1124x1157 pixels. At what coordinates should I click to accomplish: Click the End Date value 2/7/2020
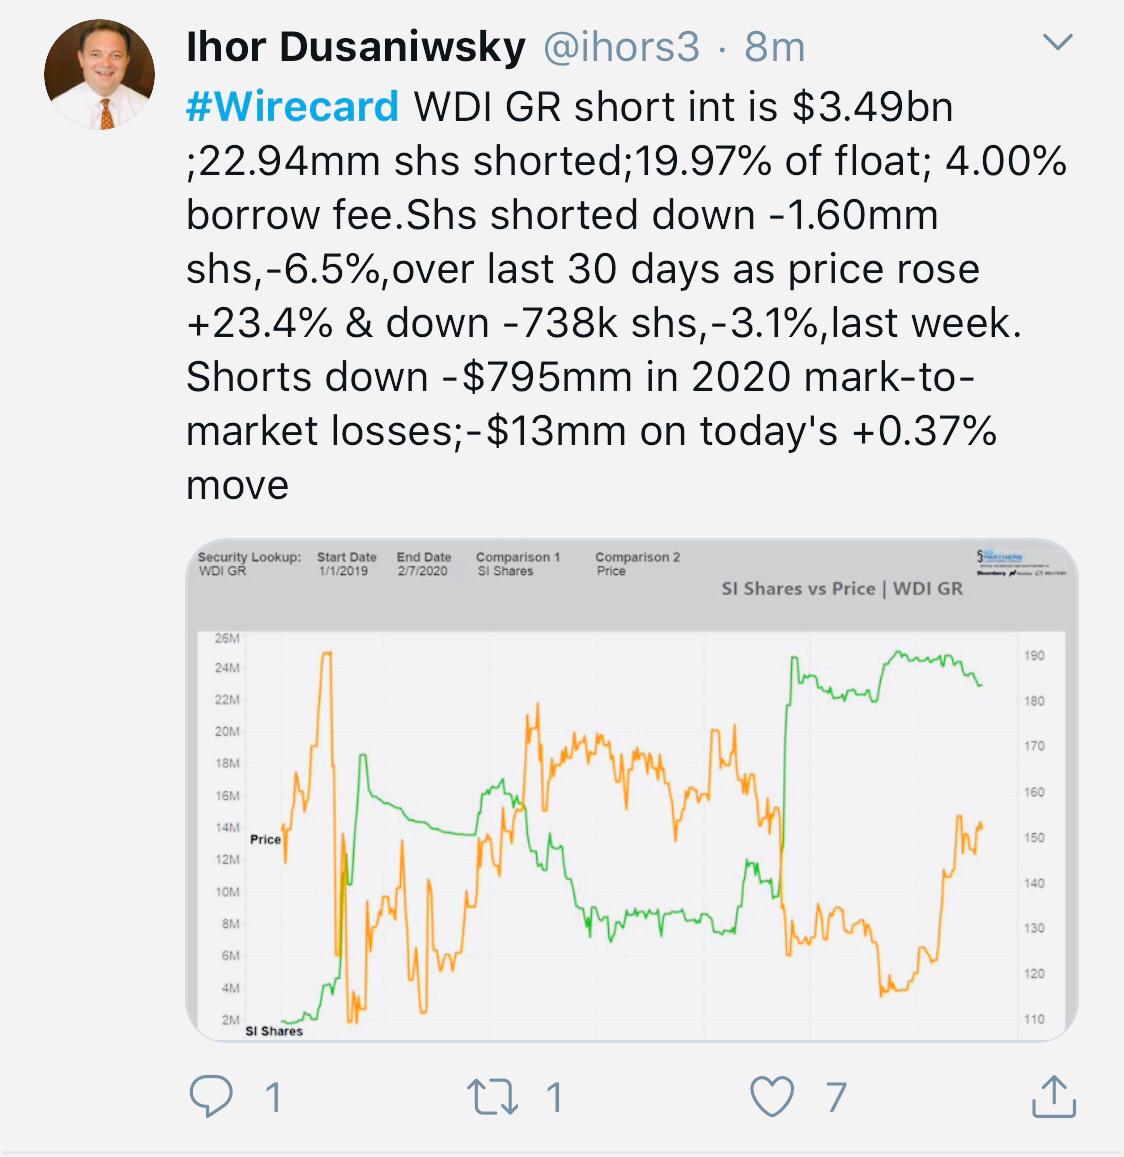coord(422,570)
